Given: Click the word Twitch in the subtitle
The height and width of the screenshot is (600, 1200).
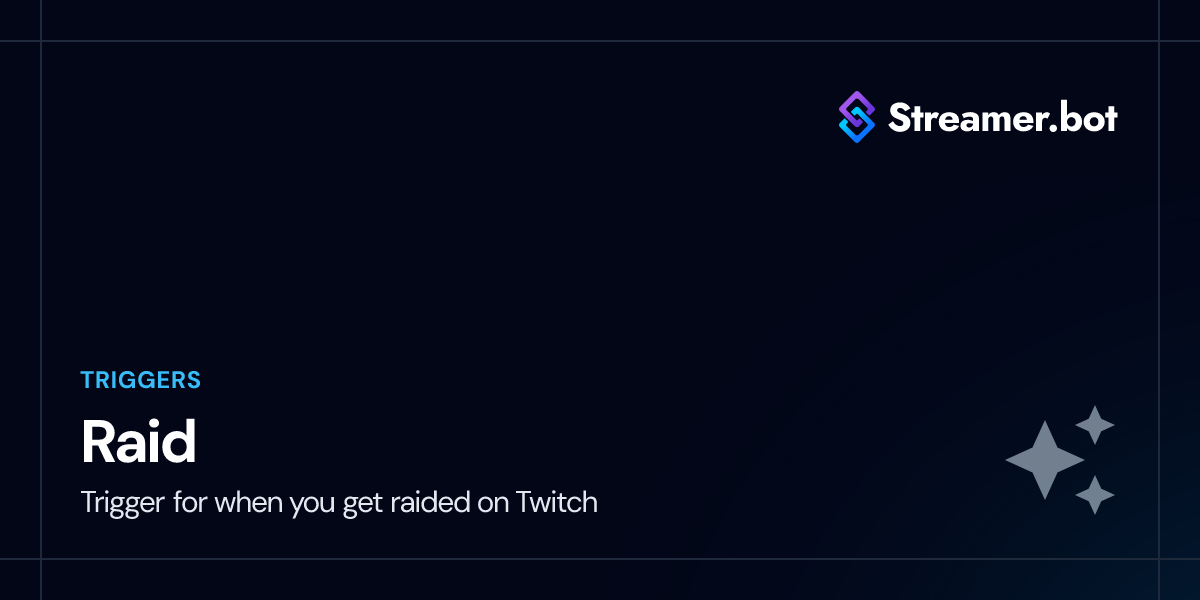Looking at the screenshot, I should tap(556, 501).
